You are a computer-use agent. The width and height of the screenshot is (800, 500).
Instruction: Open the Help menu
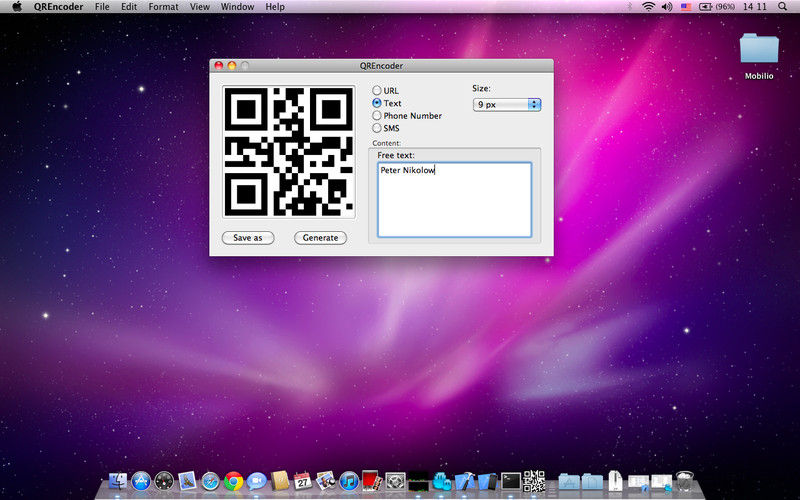pyautogui.click(x=275, y=7)
